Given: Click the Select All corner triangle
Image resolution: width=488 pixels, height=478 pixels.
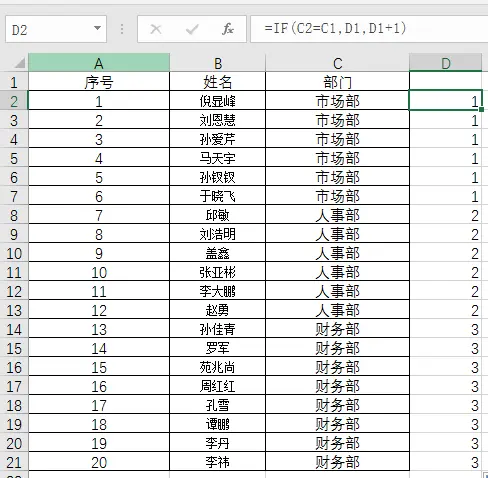Looking at the screenshot, I should tap(19, 62).
